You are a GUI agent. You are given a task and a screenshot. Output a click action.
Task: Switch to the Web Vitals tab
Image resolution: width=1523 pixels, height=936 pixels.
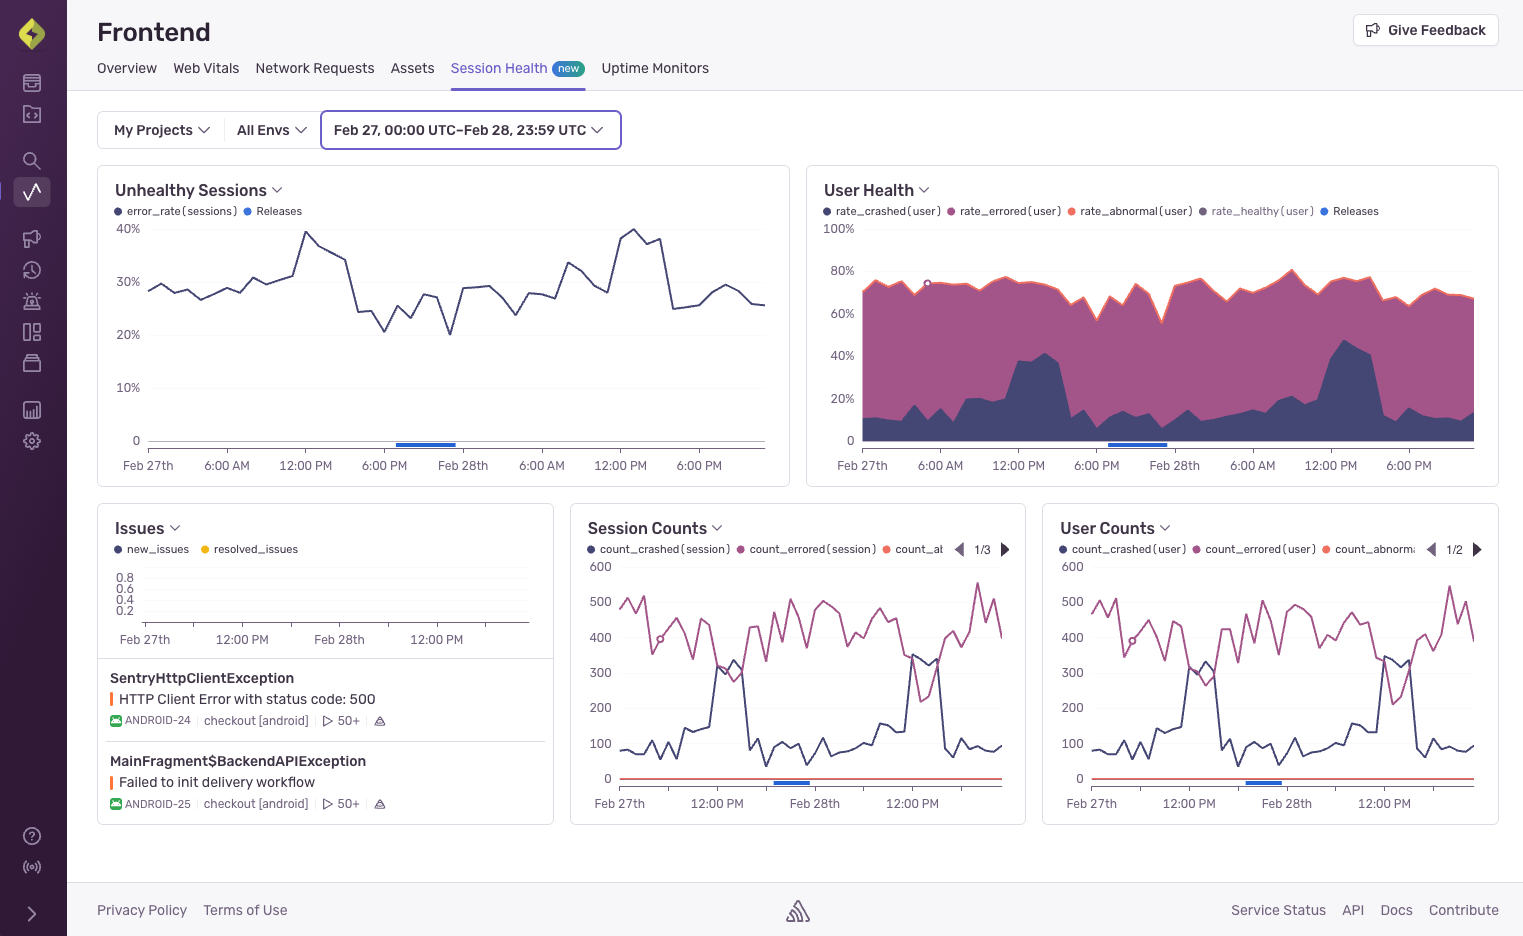pos(206,68)
